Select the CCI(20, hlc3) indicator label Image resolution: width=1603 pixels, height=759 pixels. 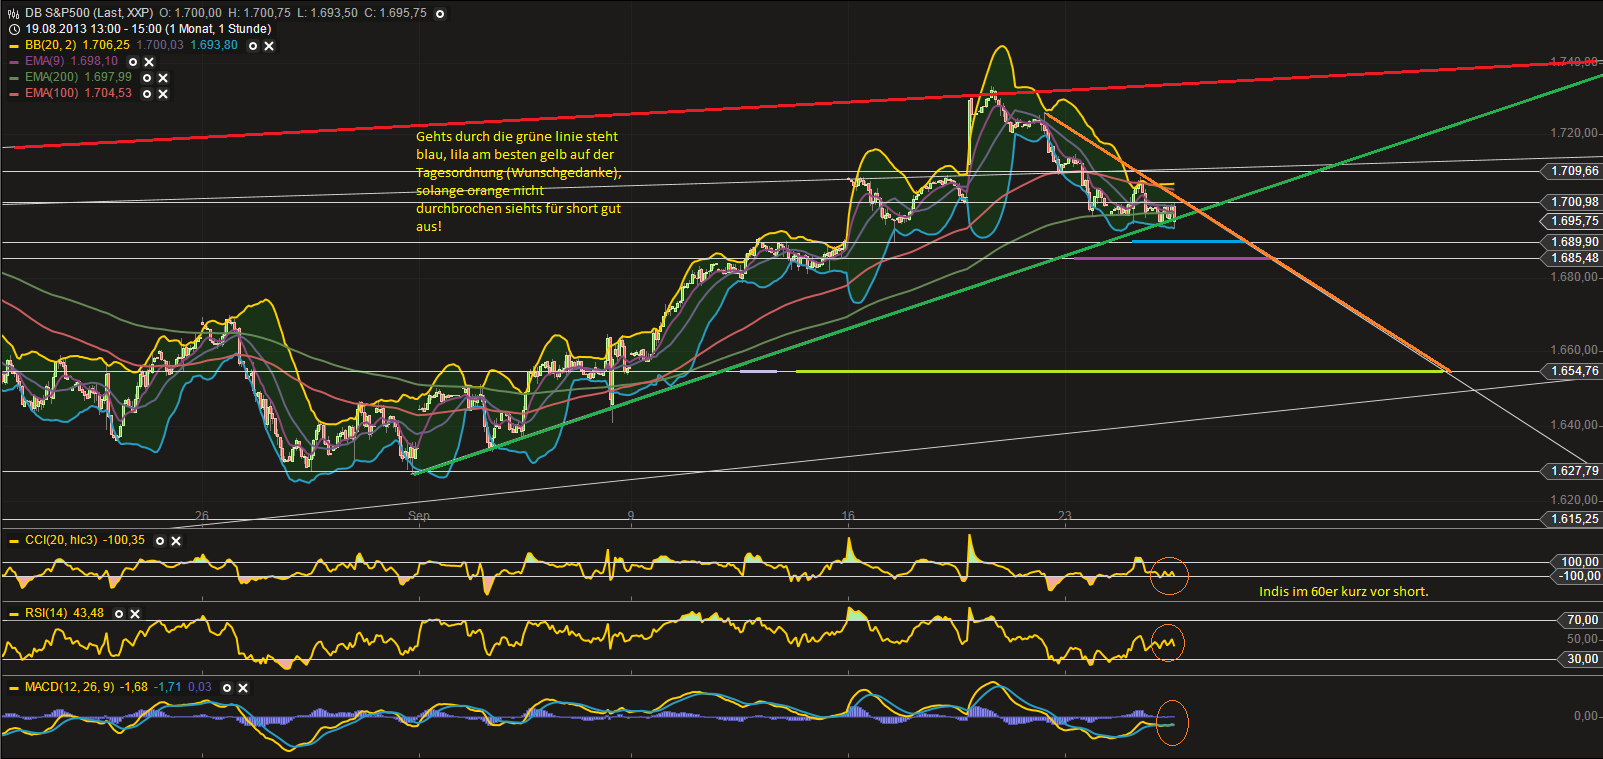(x=61, y=540)
